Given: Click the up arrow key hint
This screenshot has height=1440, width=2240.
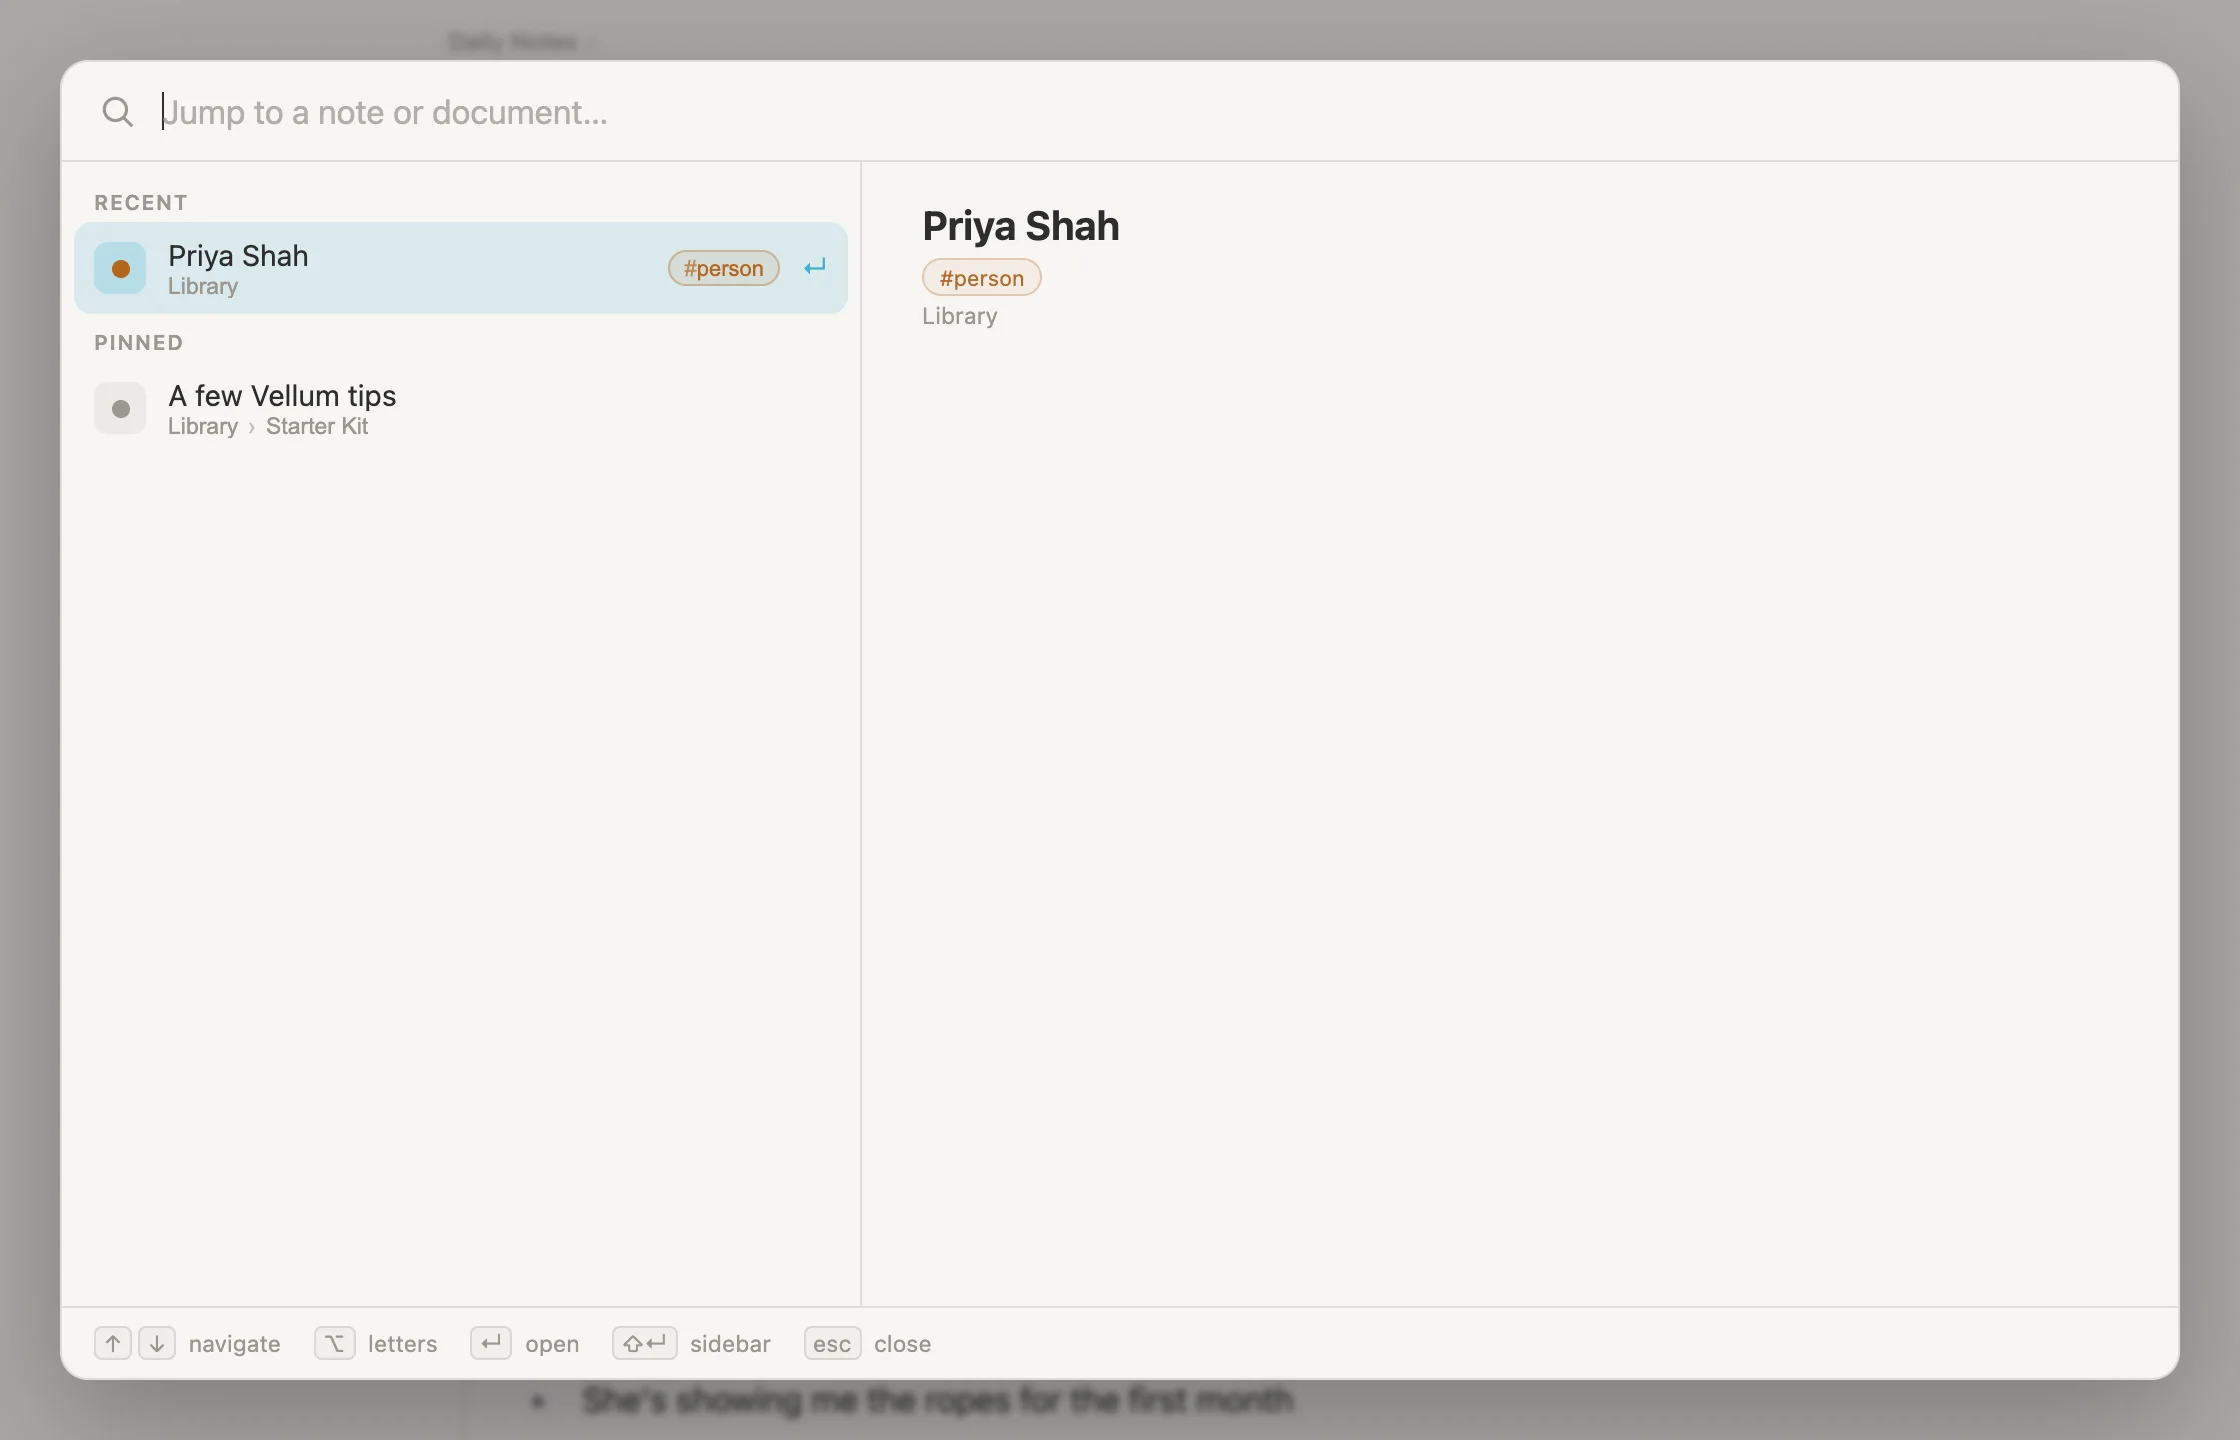Looking at the screenshot, I should (x=113, y=1343).
